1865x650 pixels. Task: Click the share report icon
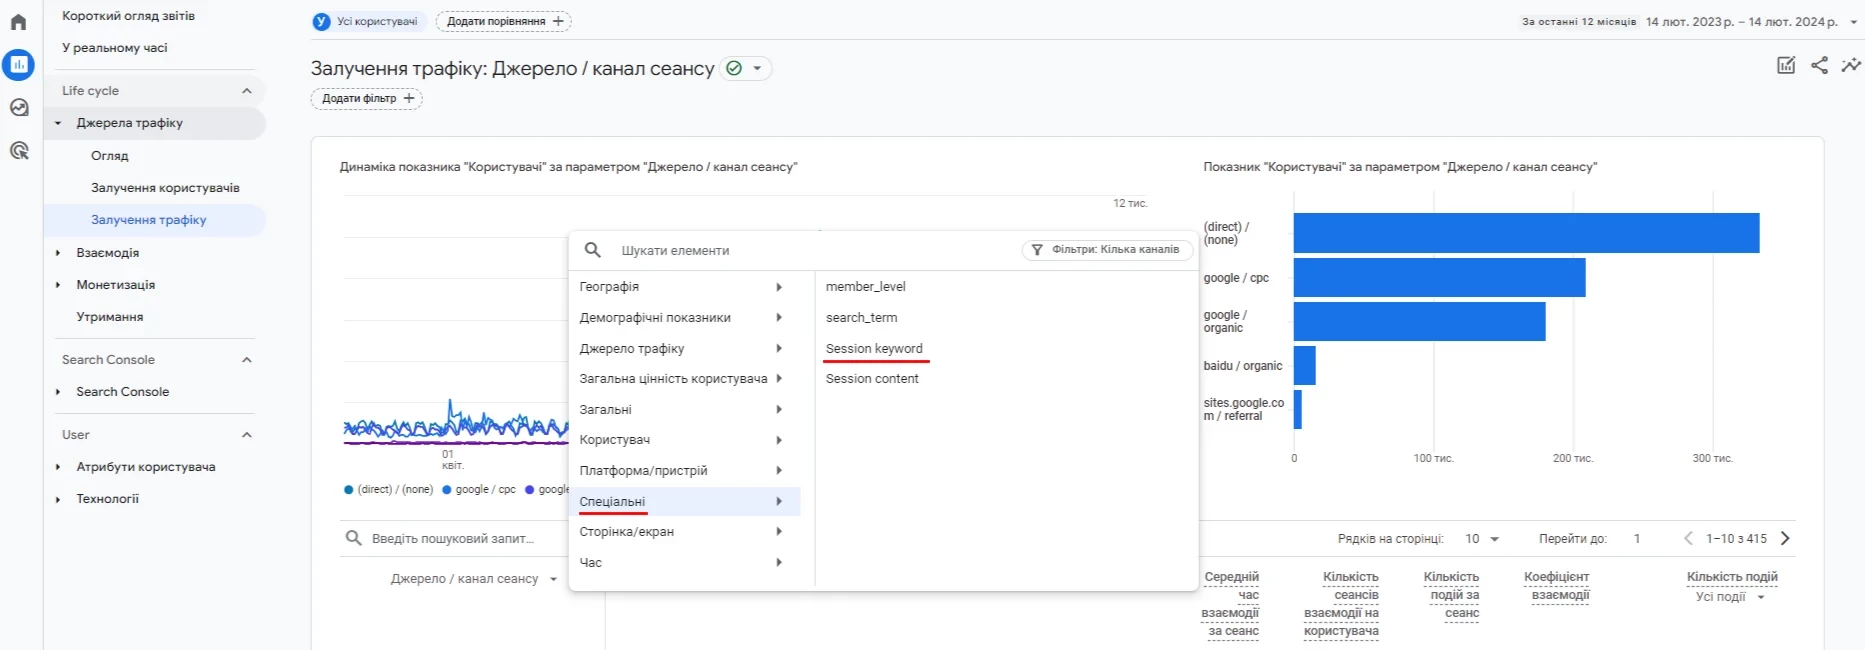click(1819, 65)
